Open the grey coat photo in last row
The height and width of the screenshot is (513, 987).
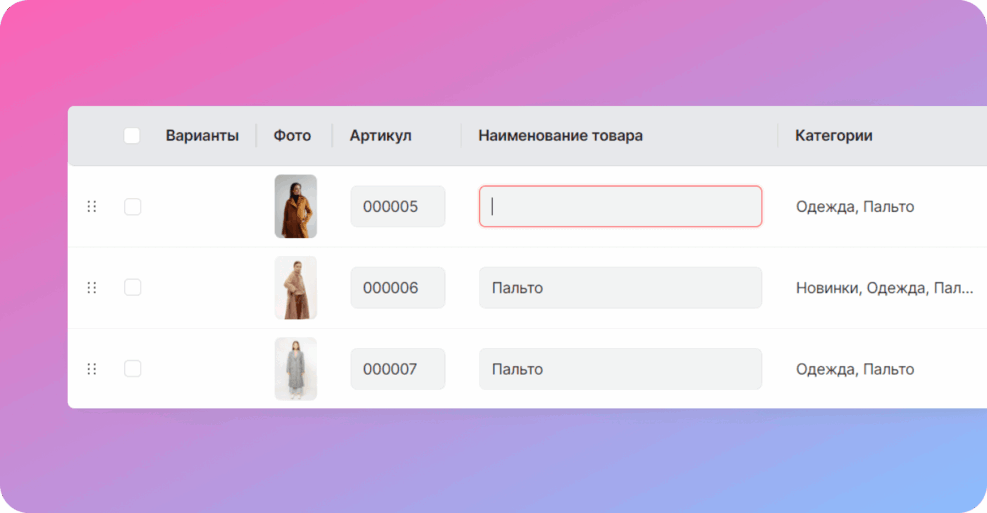click(x=295, y=369)
